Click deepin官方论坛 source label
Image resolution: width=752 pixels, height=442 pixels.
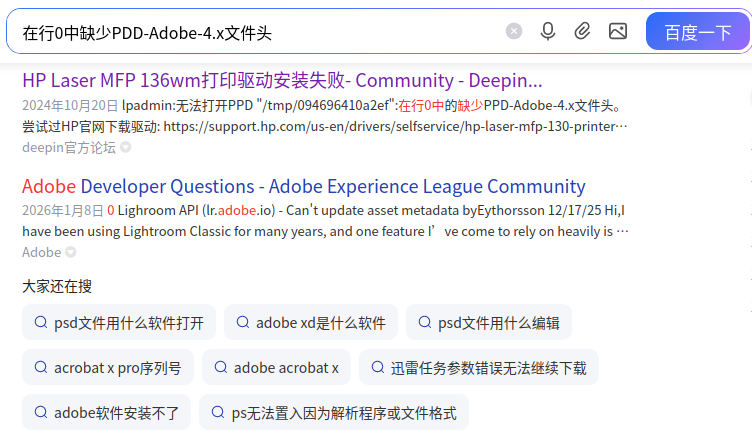pyautogui.click(x=69, y=148)
